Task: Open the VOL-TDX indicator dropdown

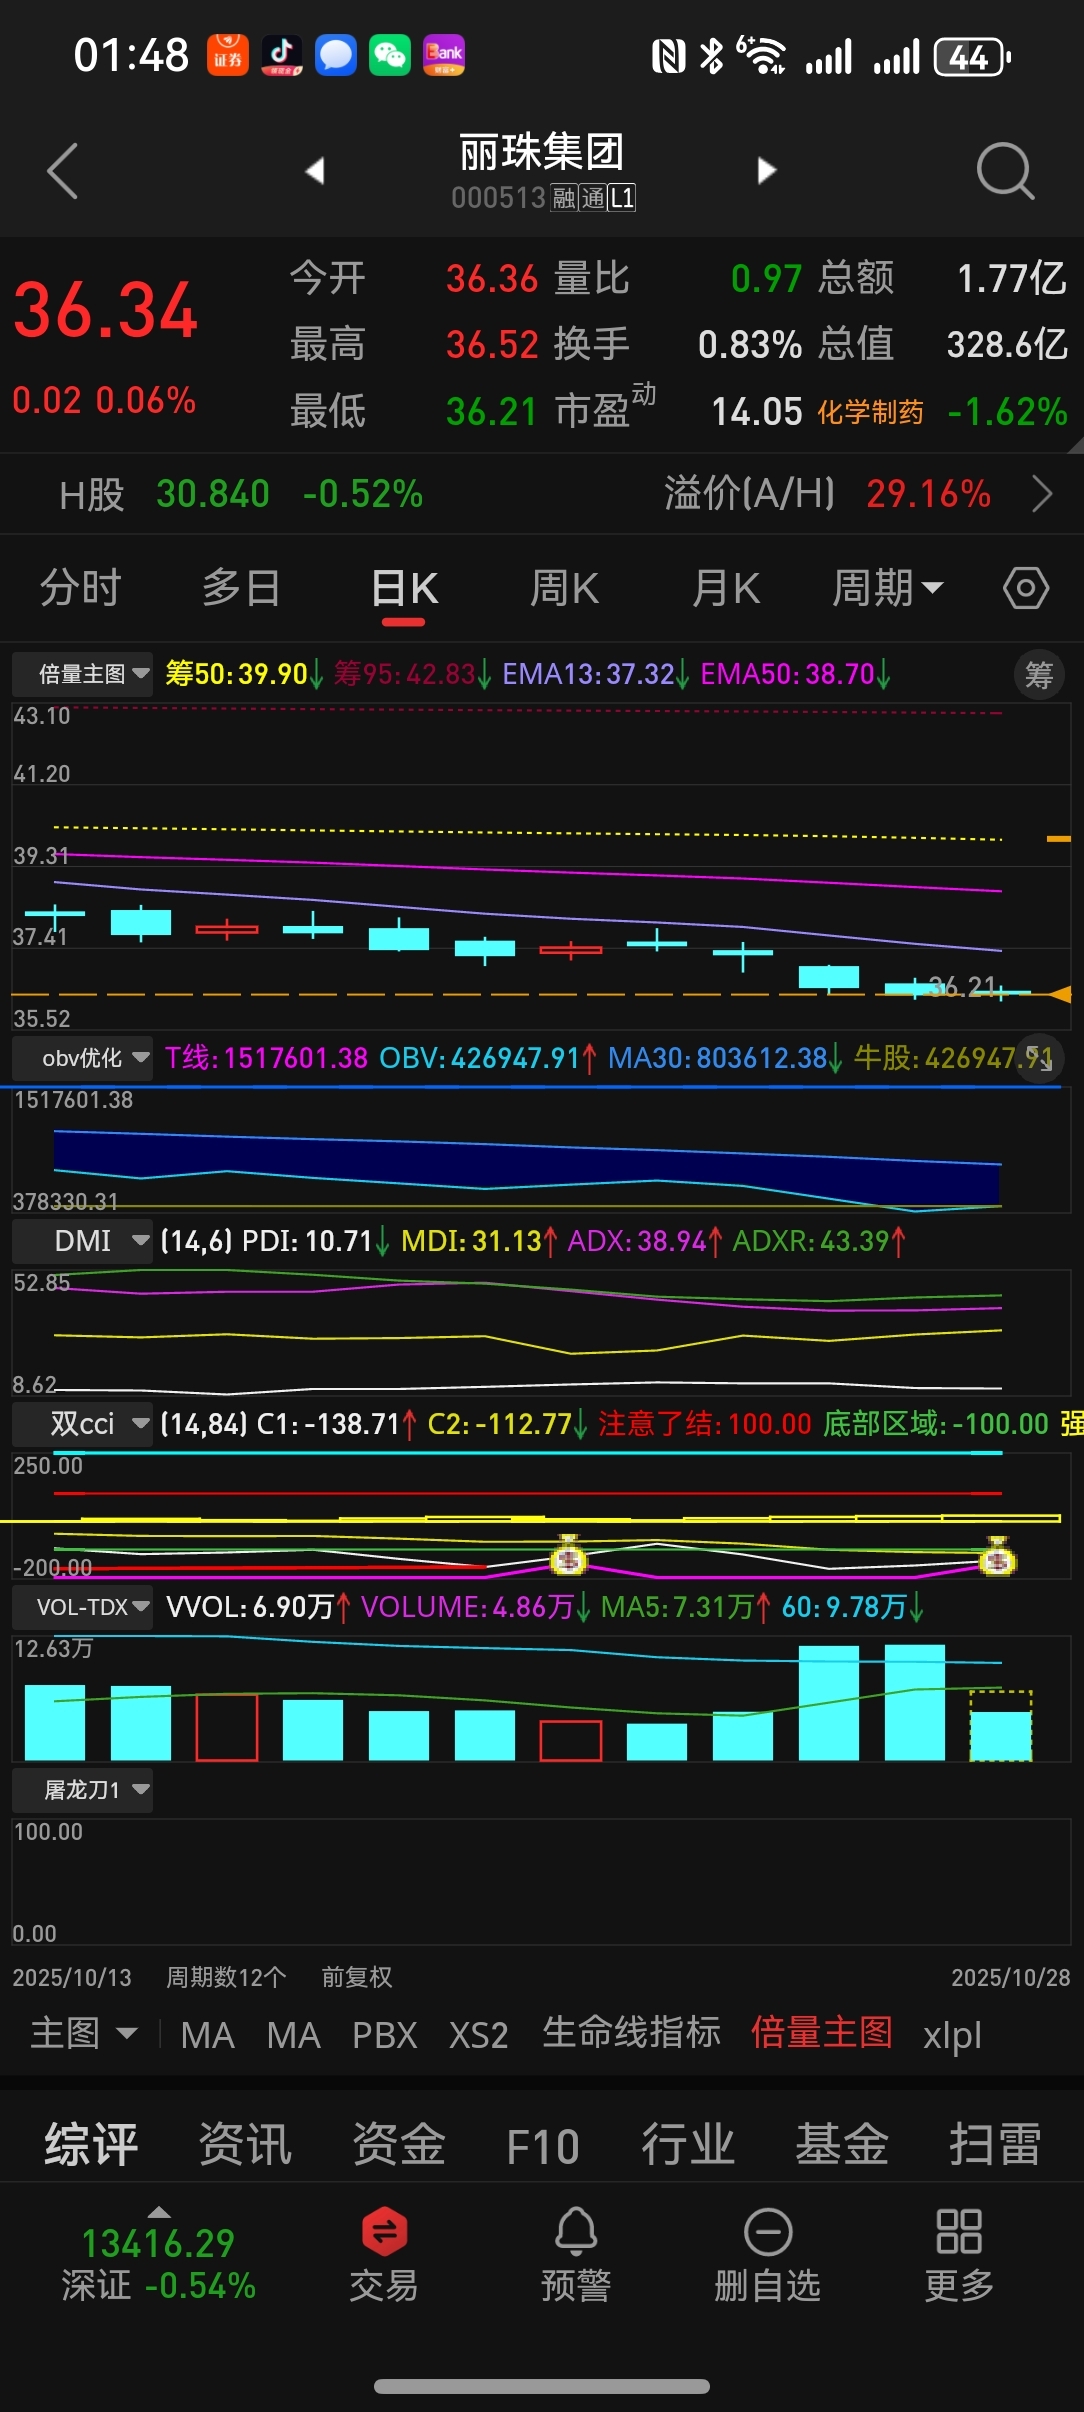Action: point(83,1607)
